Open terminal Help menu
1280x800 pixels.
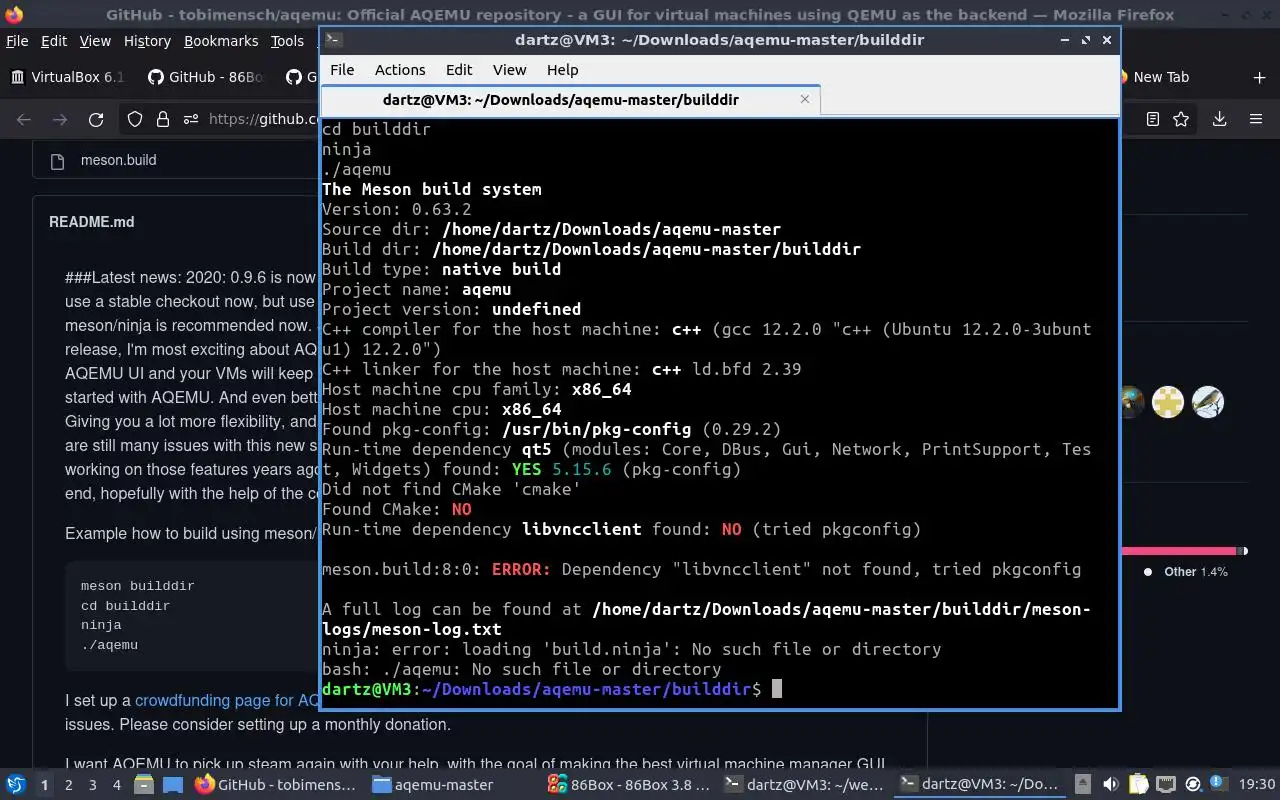coord(562,70)
